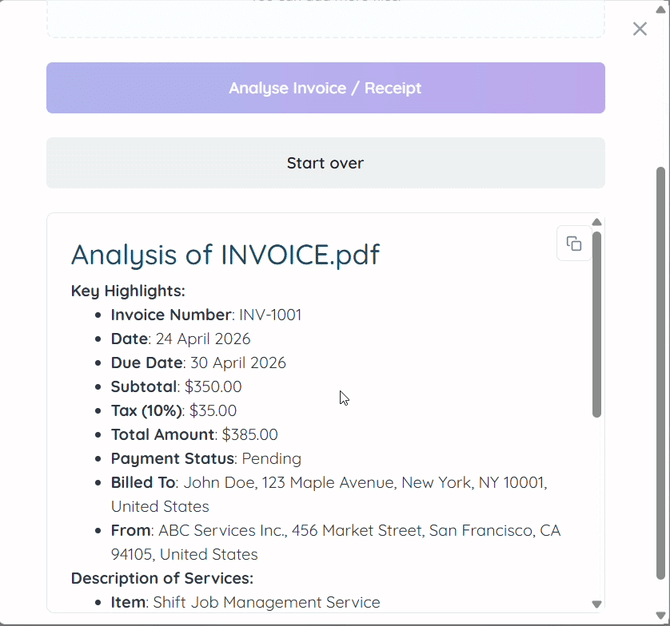Screen dimensions: 670x626
Task: Click the dialog's outer scroll down arrow
Action: click(x=661, y=616)
